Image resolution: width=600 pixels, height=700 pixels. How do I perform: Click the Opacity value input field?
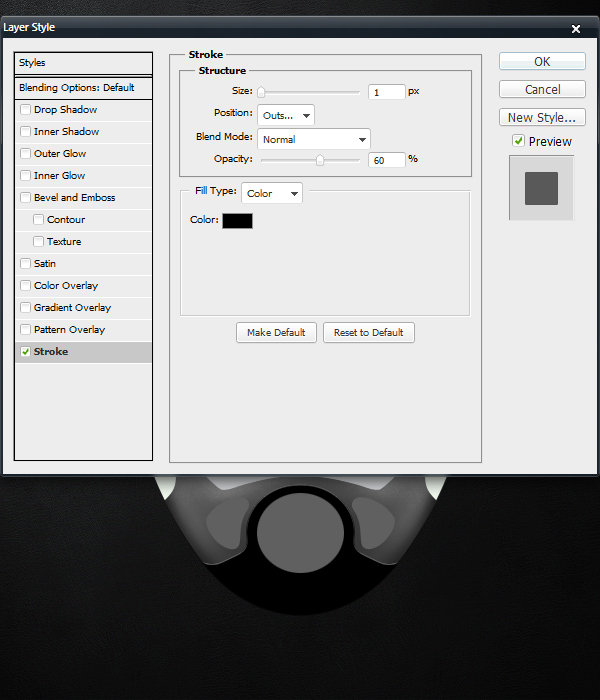click(387, 160)
